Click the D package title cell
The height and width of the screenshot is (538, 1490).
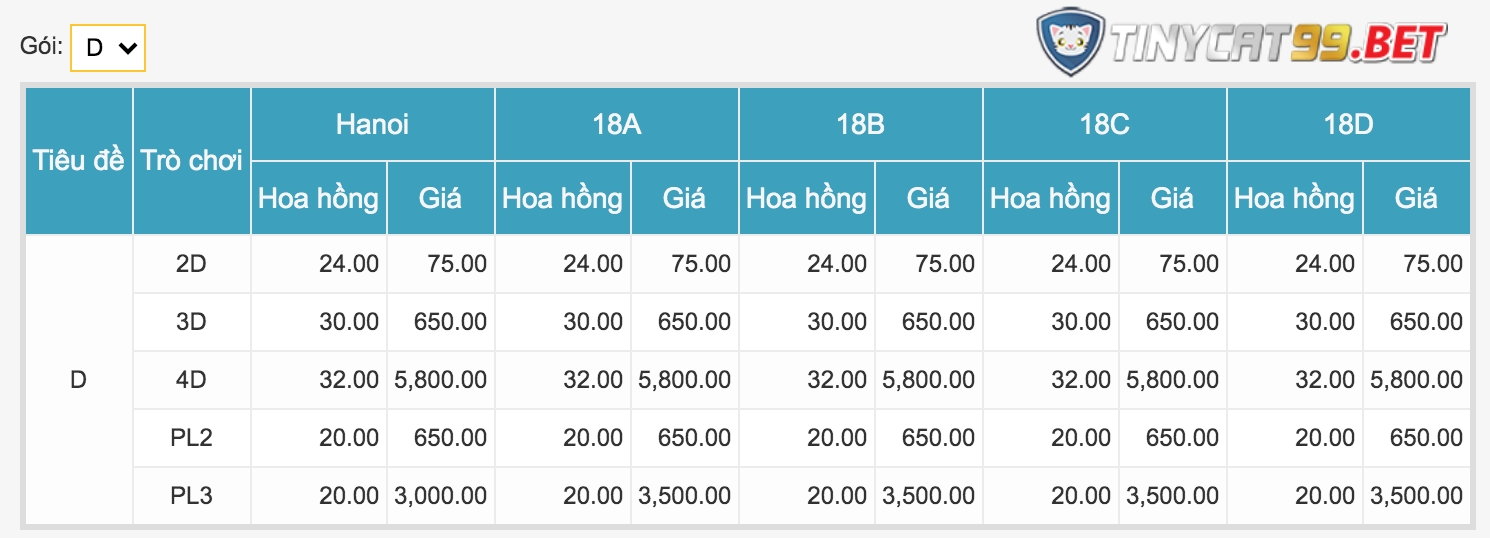coord(79,380)
